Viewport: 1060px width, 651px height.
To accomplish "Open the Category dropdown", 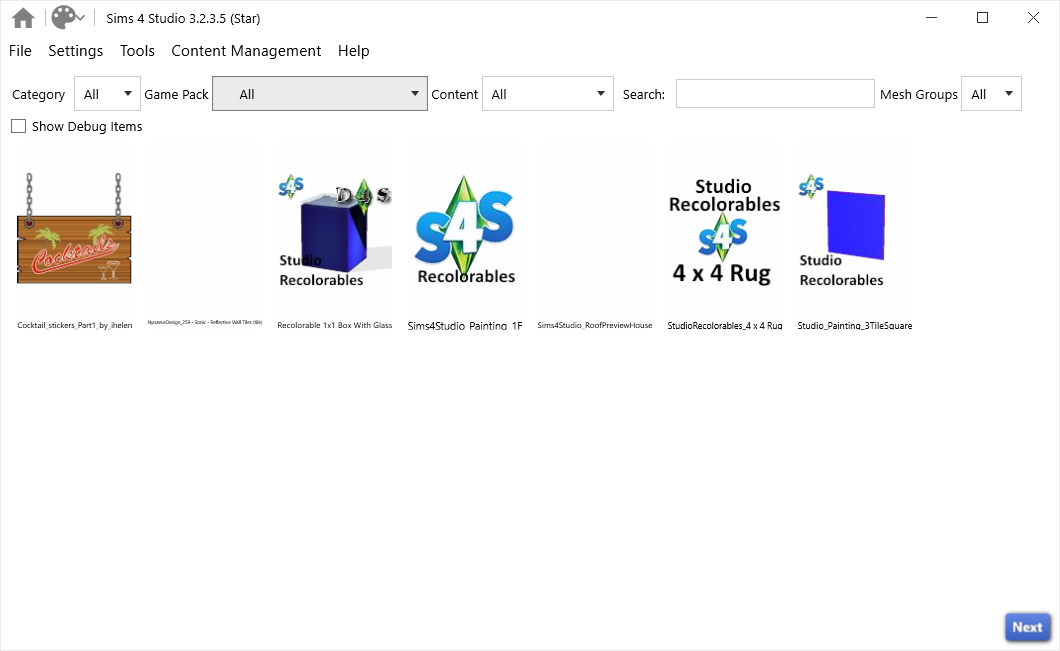I will (x=107, y=93).
